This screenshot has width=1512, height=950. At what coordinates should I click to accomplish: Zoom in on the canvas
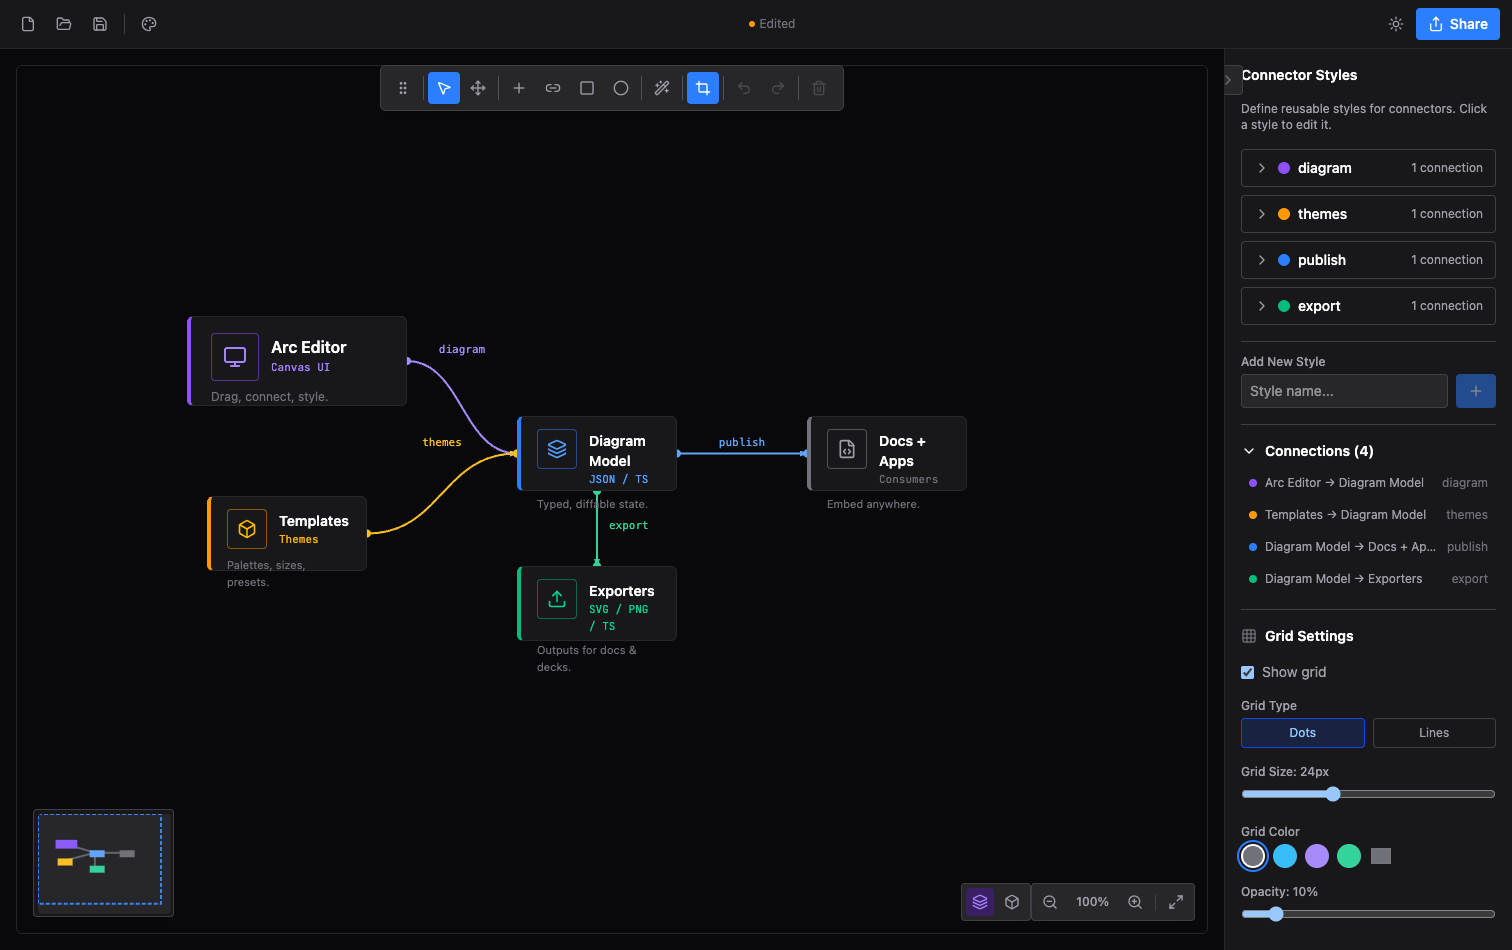click(1135, 902)
